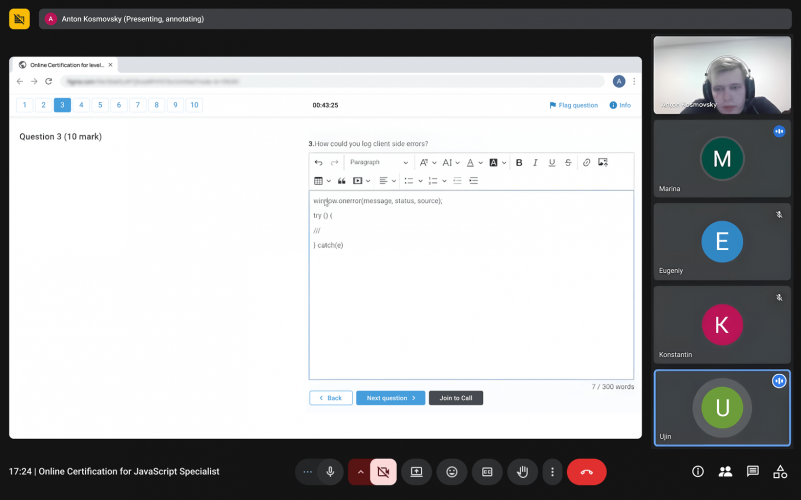Screen dimensions: 801x500
Task: Toggle closed captions in the meeting
Action: (x=487, y=472)
